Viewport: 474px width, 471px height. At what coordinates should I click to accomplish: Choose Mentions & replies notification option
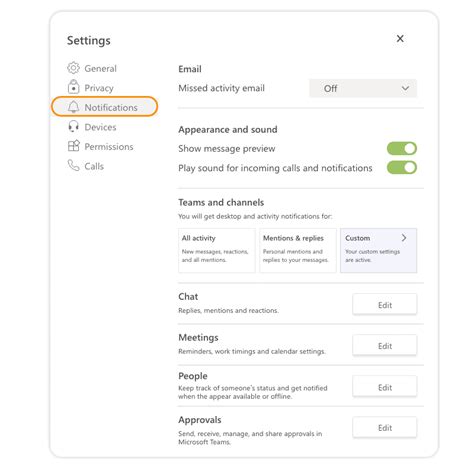(x=298, y=250)
